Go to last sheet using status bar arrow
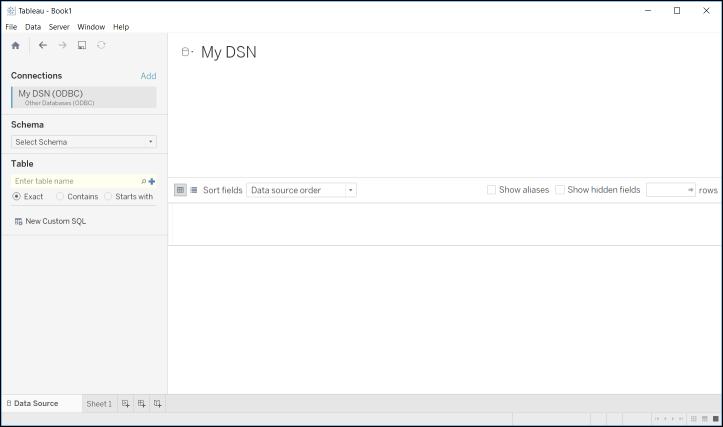The height and width of the screenshot is (427, 723). coord(681,419)
